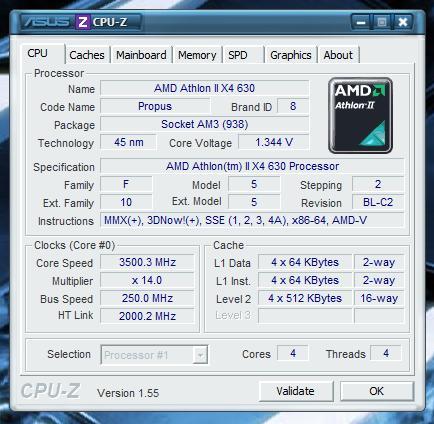Click the disabled maximize button
434x424 pixels.
(382, 23)
